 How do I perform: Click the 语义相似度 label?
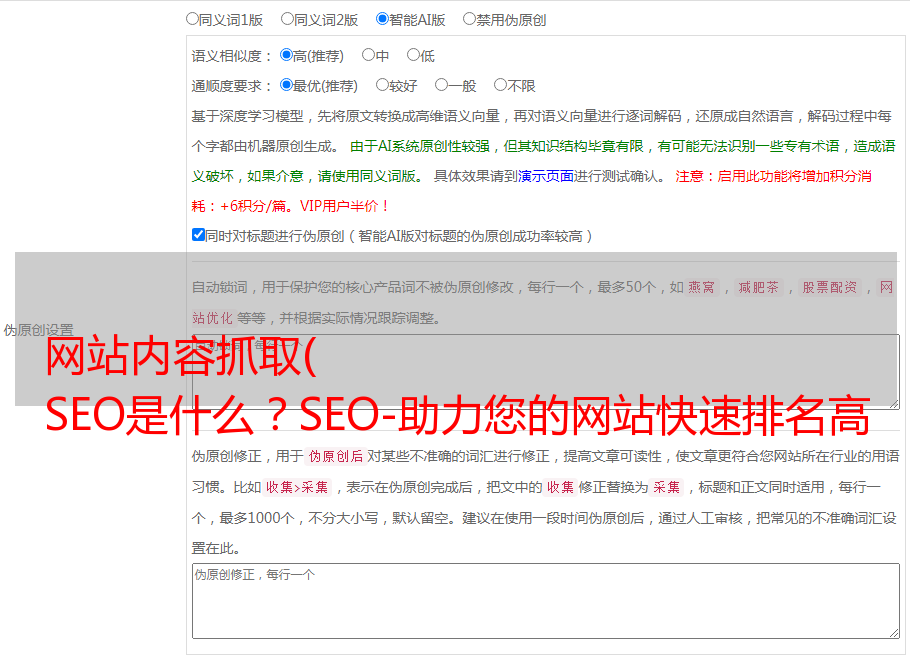[231, 56]
